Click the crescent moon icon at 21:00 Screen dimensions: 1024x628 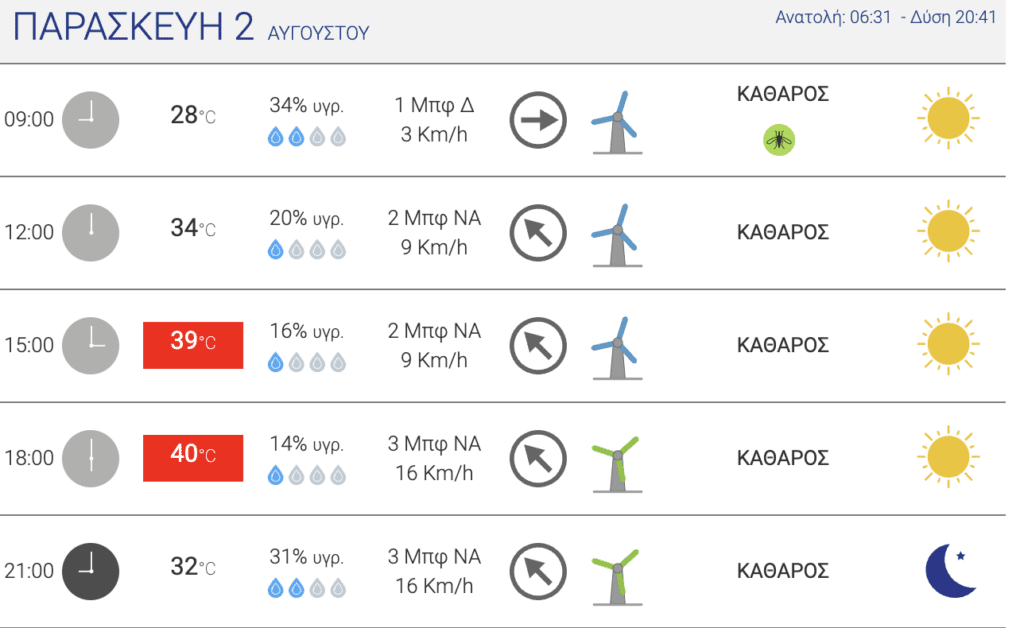point(951,571)
